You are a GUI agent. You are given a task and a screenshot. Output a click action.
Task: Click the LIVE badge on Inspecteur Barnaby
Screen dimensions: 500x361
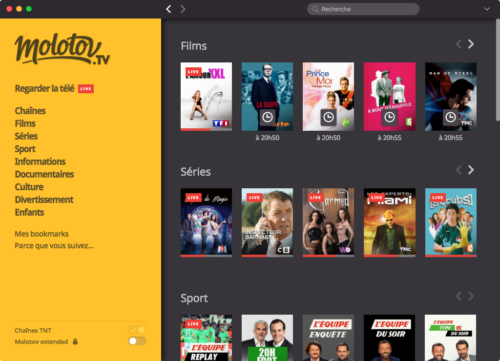254,198
